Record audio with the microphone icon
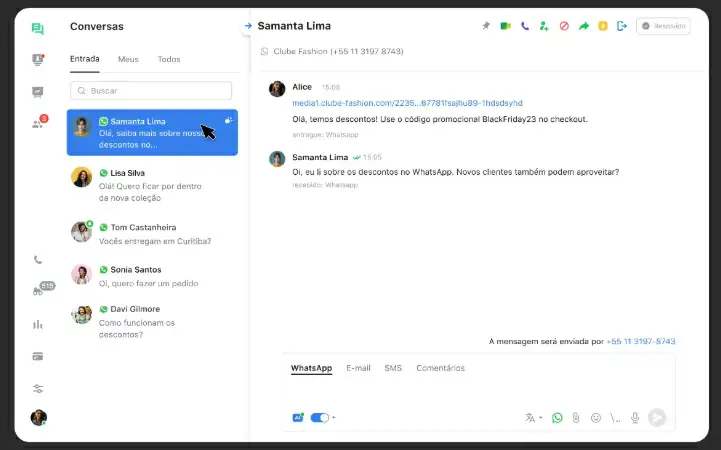 coord(635,418)
